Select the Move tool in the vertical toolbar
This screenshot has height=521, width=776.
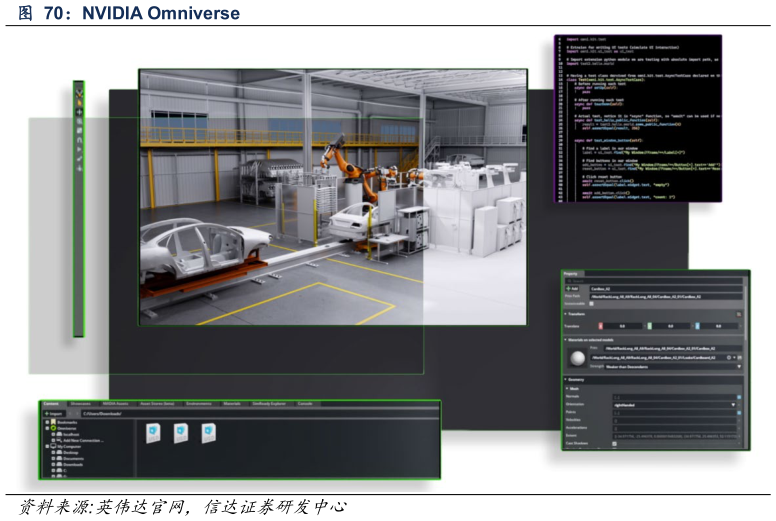coord(79,112)
